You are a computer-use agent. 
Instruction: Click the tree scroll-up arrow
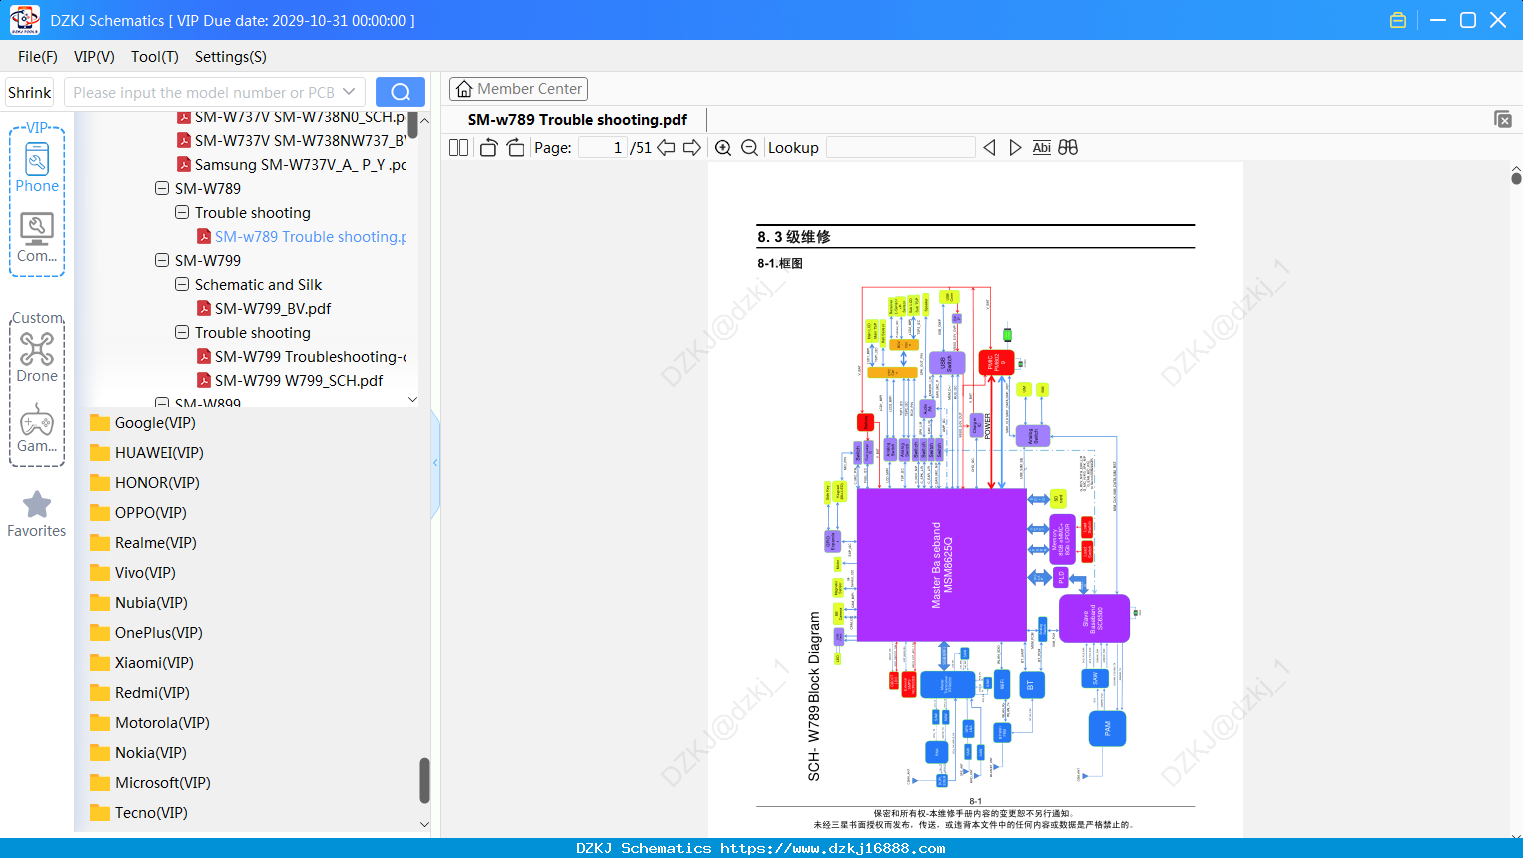click(x=424, y=120)
